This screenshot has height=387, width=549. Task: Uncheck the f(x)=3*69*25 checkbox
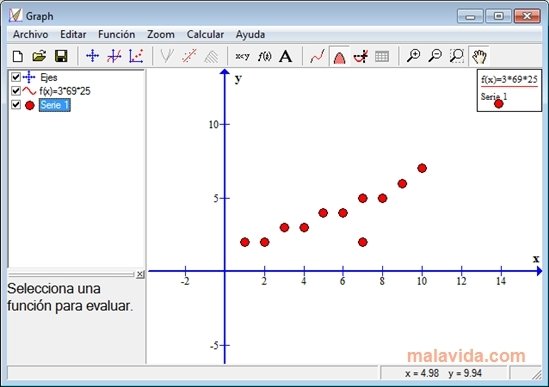click(16, 91)
